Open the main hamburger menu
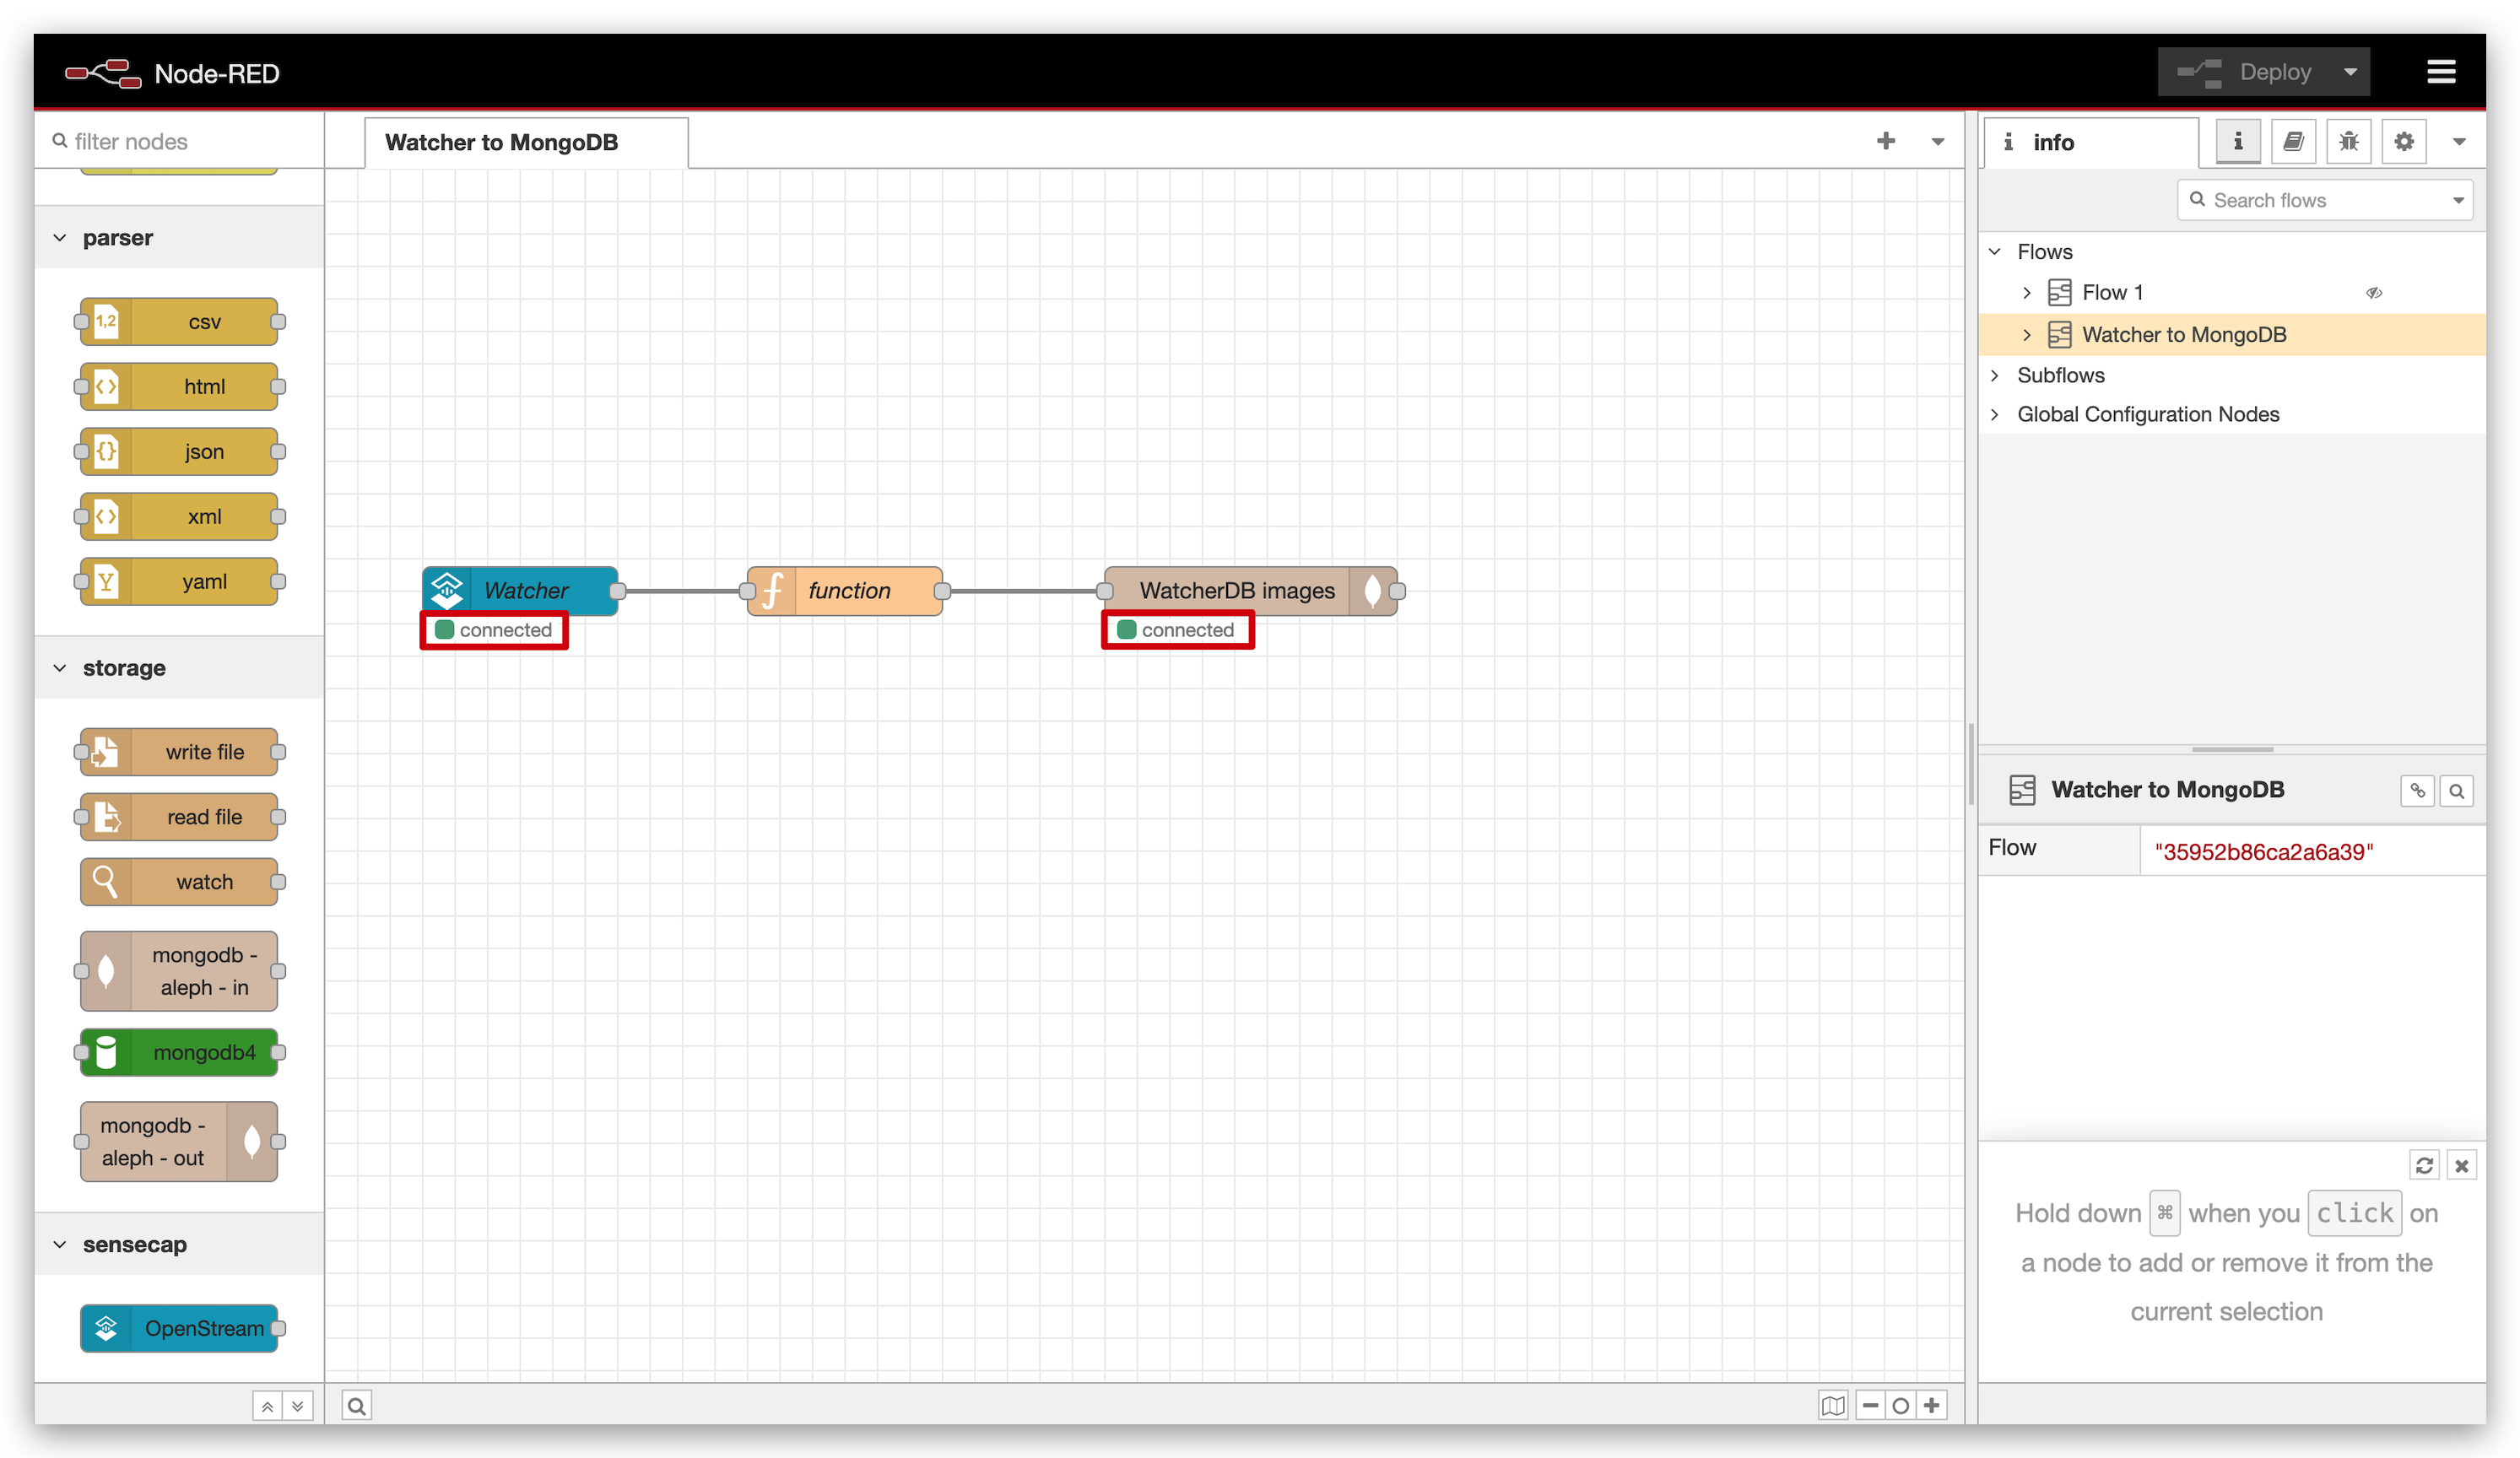 pyautogui.click(x=2440, y=72)
